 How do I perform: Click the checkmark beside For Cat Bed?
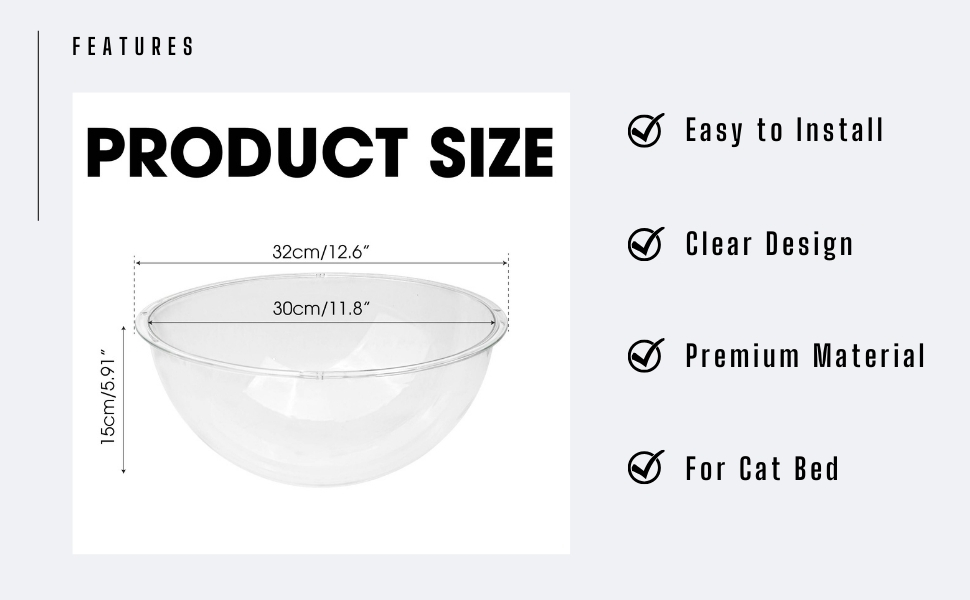(x=646, y=467)
